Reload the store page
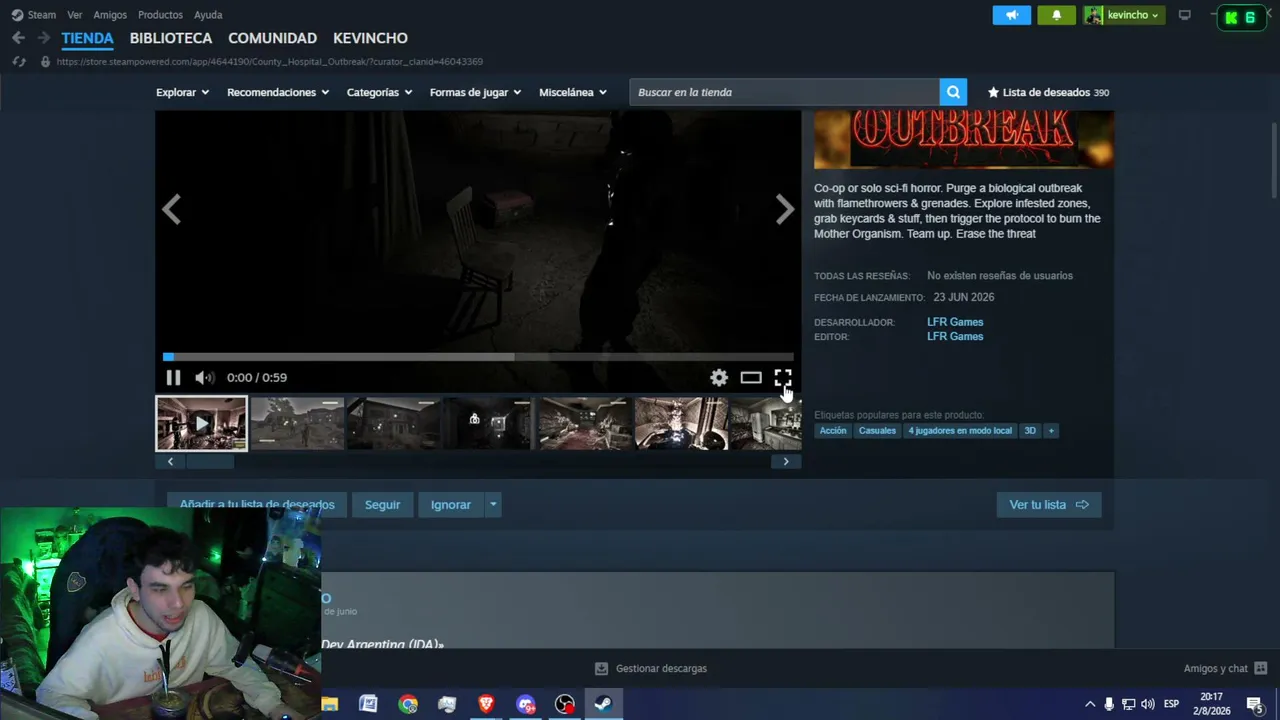Screen dimensions: 1280x720 click(x=18, y=62)
